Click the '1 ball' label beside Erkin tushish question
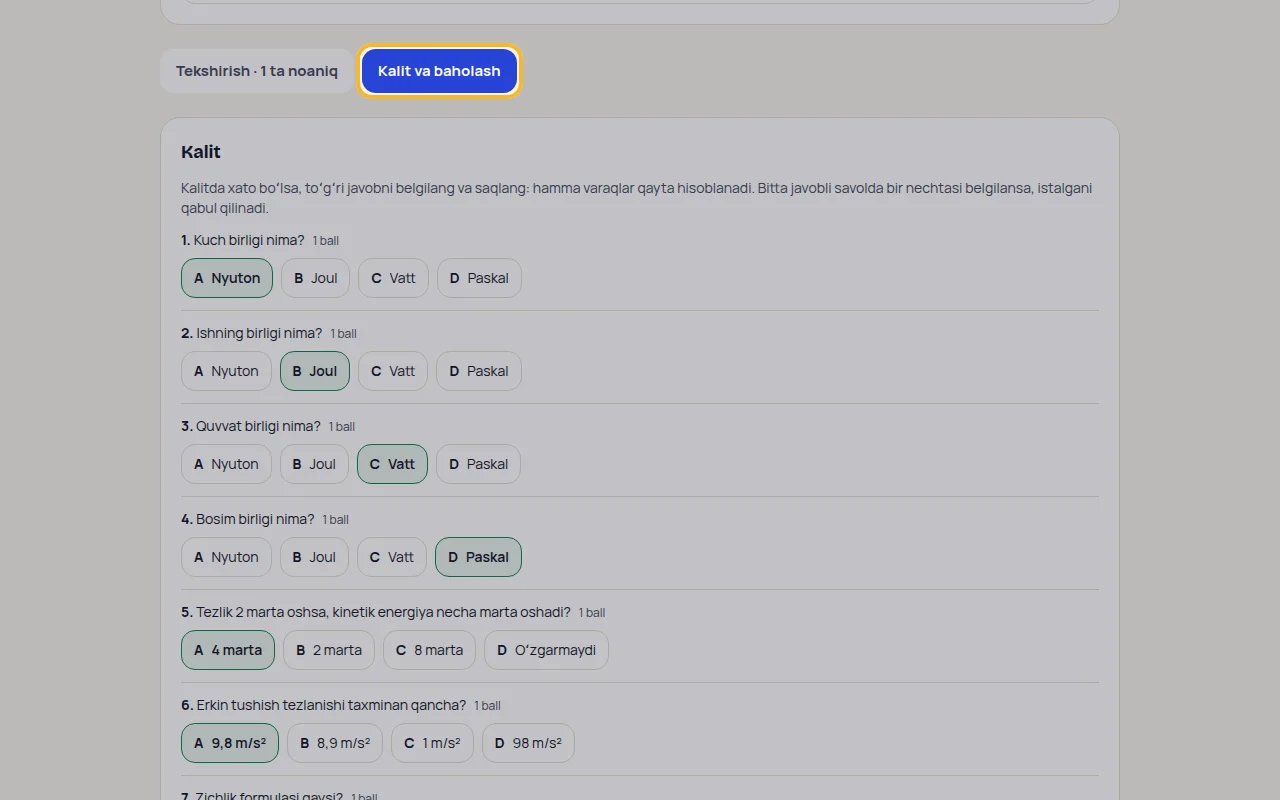1280x800 pixels. 488,706
